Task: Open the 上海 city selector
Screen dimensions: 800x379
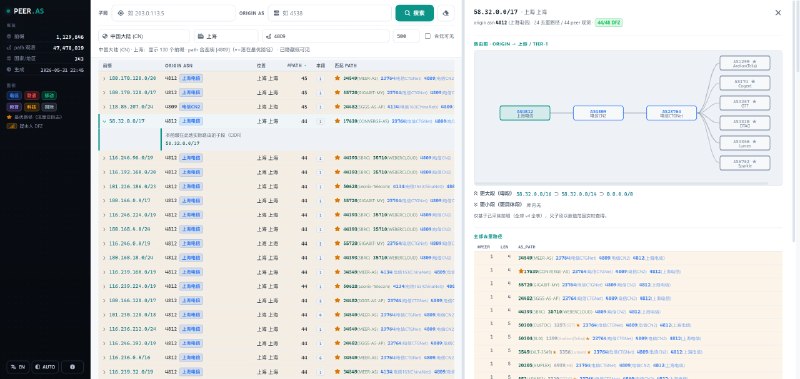Action: point(226,36)
